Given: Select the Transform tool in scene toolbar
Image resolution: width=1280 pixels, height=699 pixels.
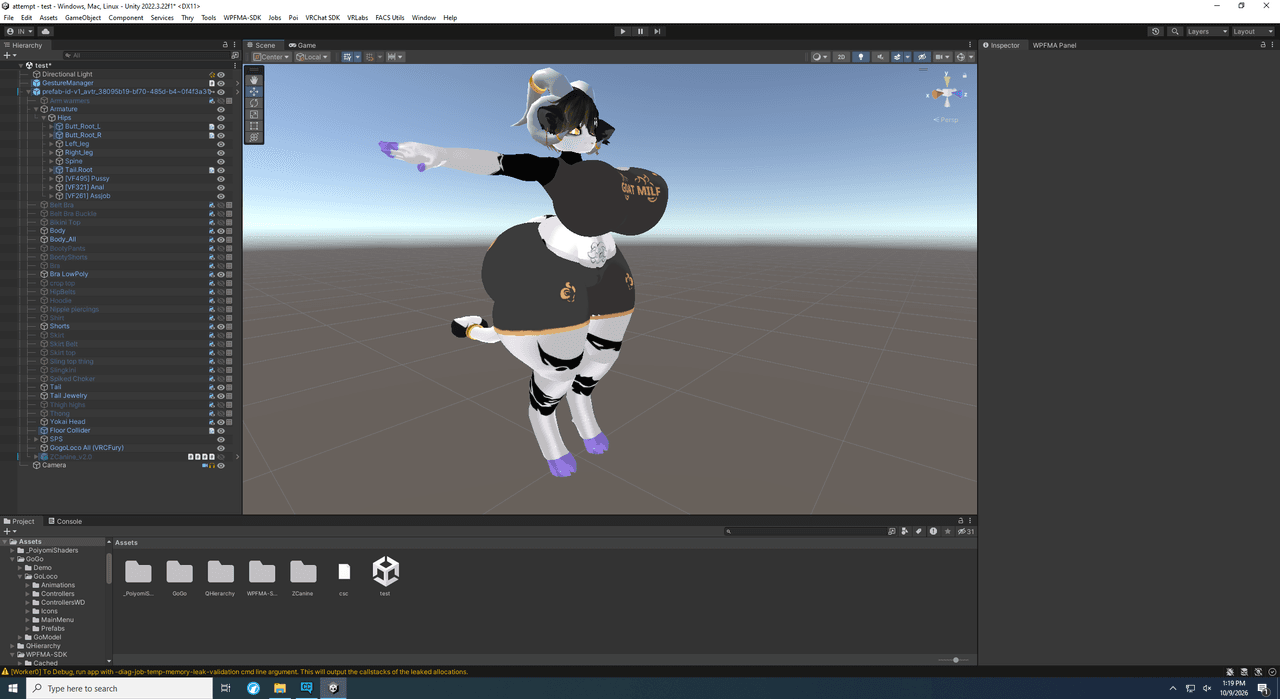Looking at the screenshot, I should tap(254, 137).
